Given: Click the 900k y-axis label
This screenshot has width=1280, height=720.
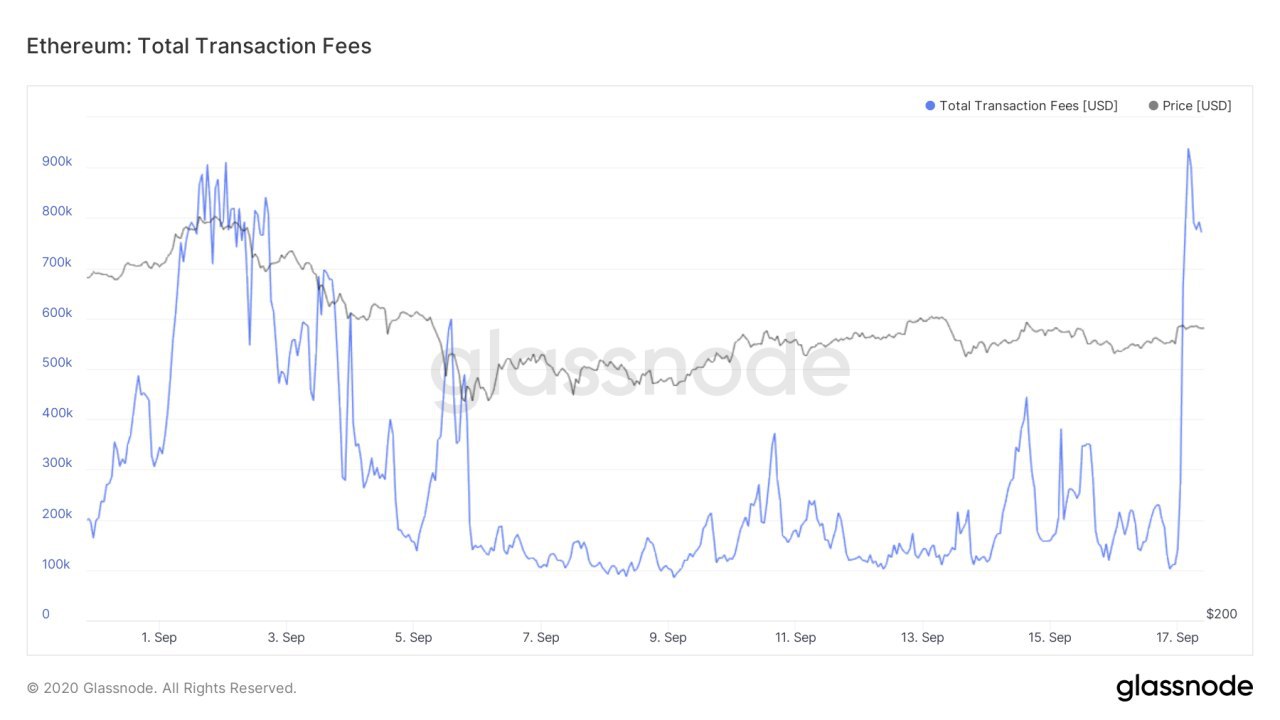Looking at the screenshot, I should click(x=56, y=161).
